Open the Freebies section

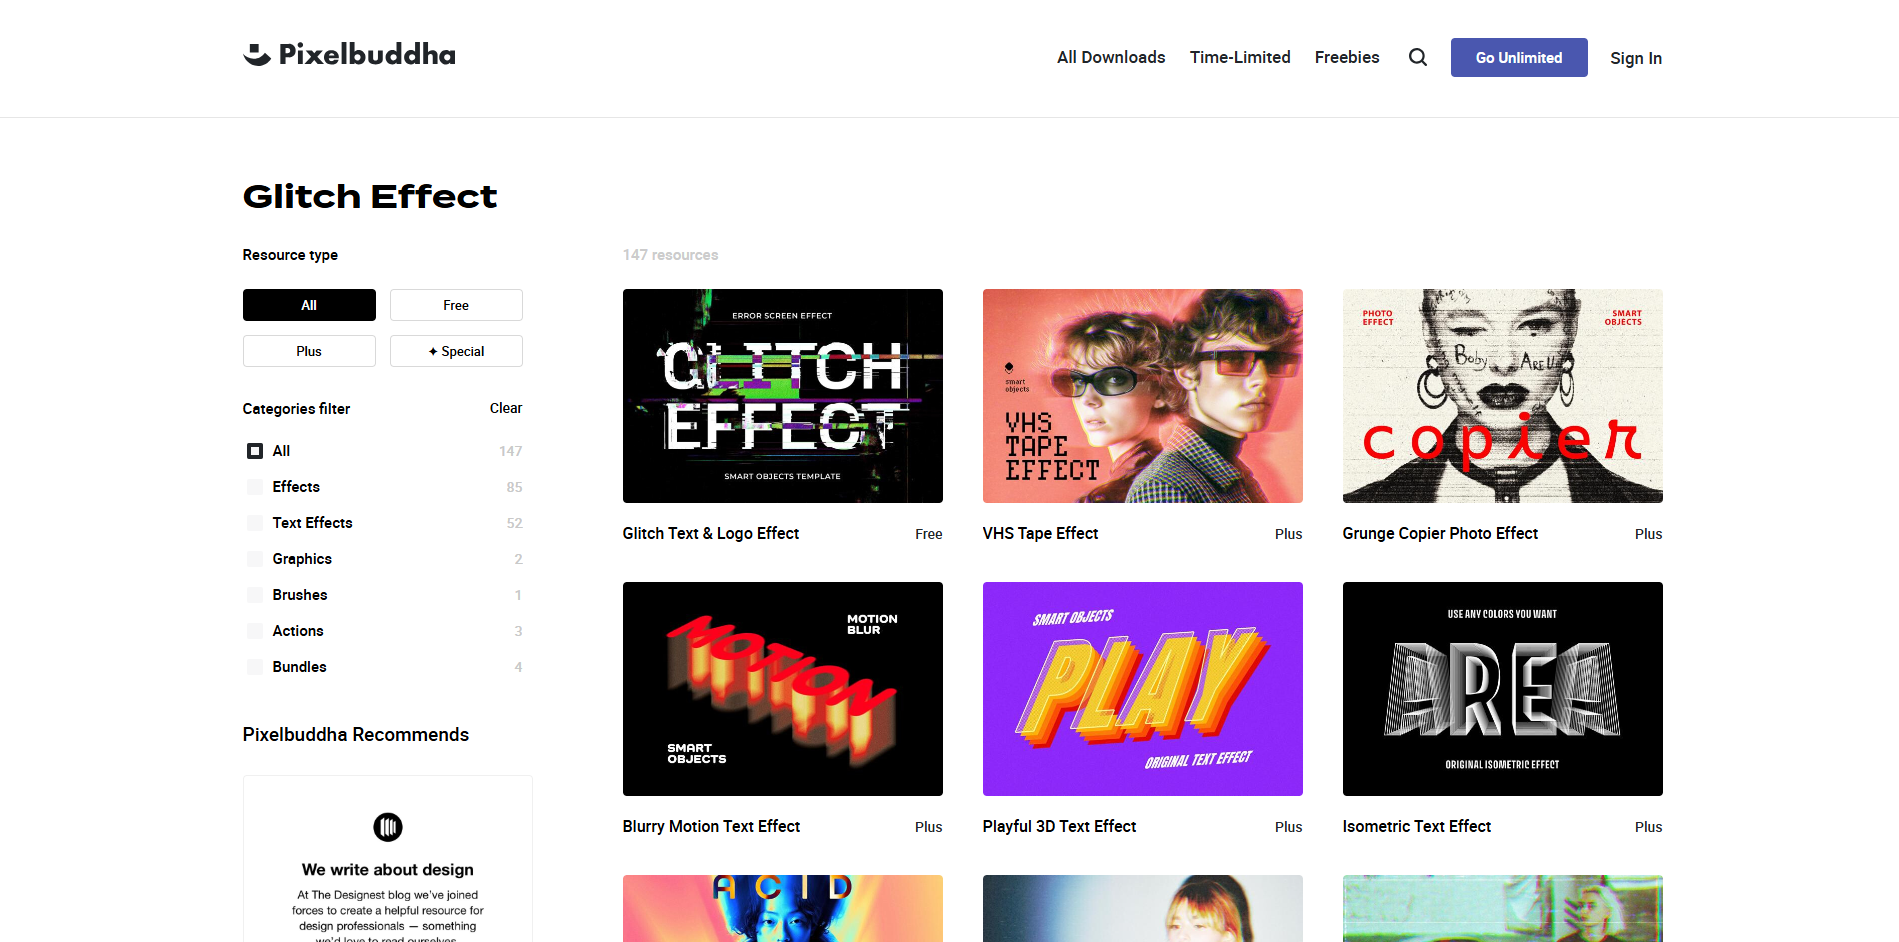(x=1346, y=57)
